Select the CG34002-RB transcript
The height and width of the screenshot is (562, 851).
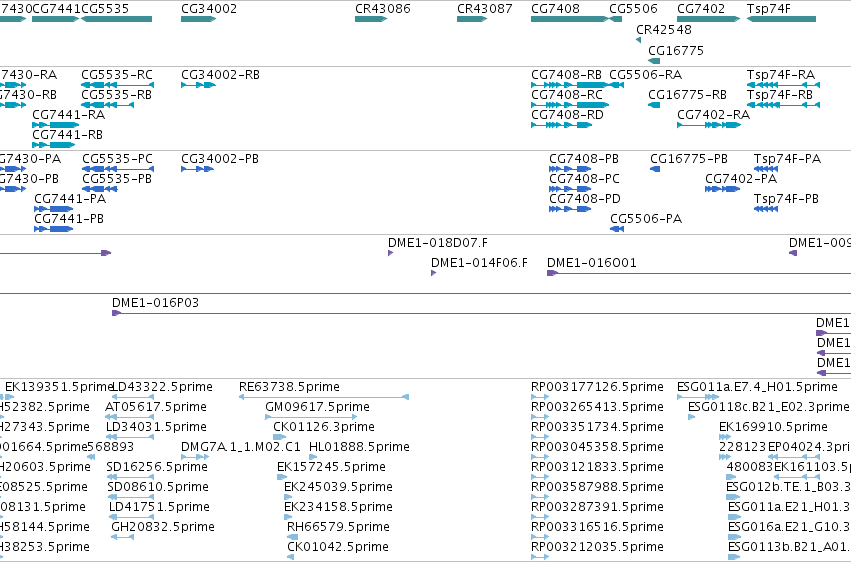pyautogui.click(x=199, y=85)
